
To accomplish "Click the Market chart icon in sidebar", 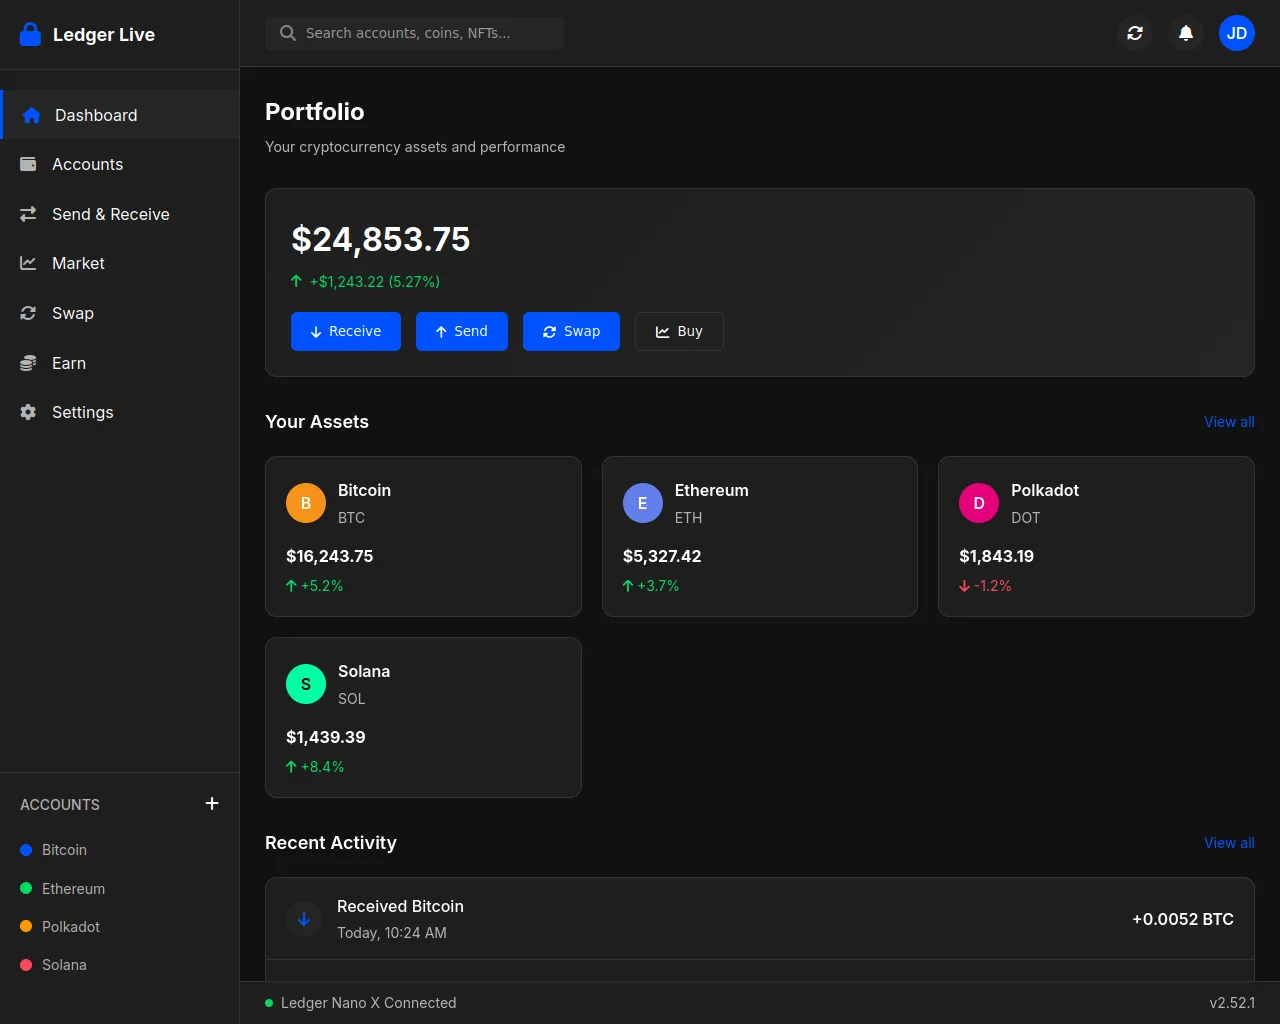I will coord(28,263).
